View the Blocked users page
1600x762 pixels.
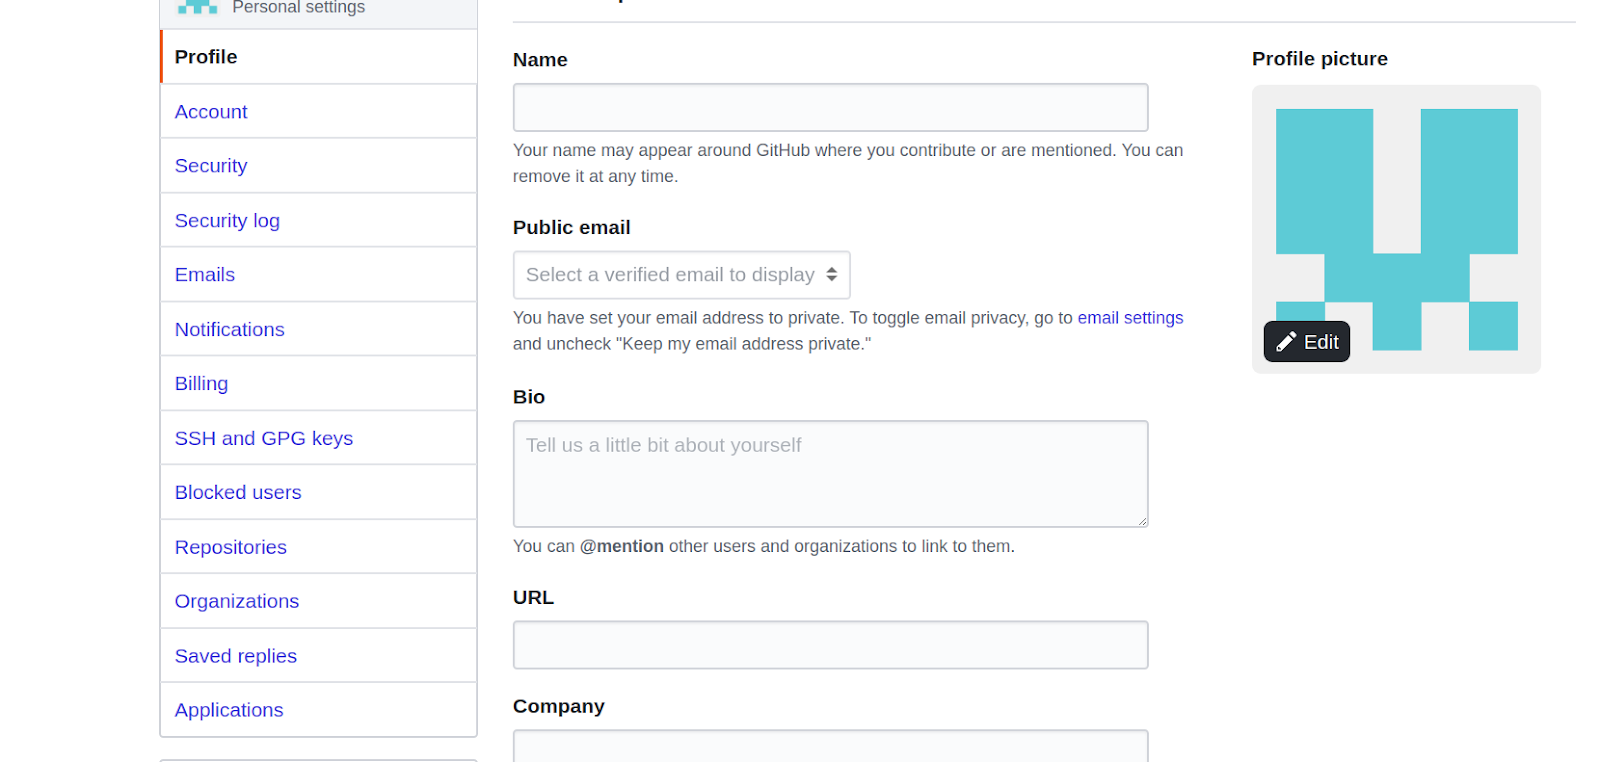tap(318, 493)
